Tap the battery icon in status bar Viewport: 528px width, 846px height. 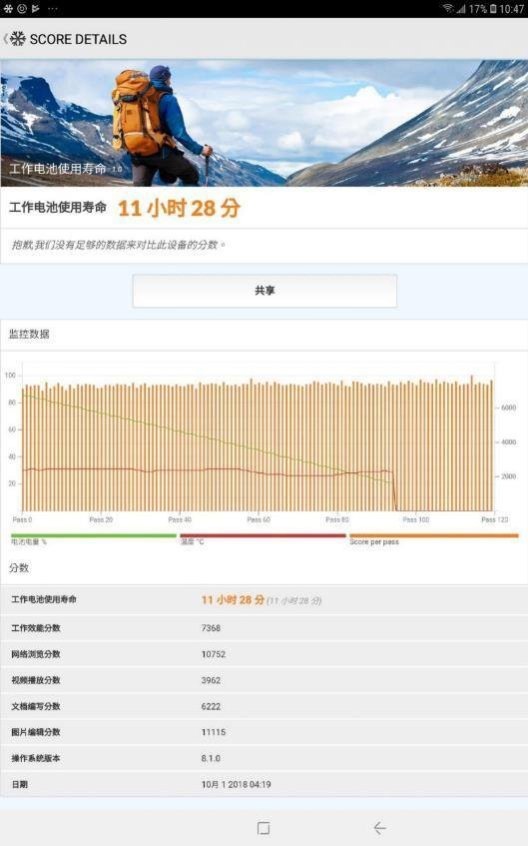click(x=493, y=9)
